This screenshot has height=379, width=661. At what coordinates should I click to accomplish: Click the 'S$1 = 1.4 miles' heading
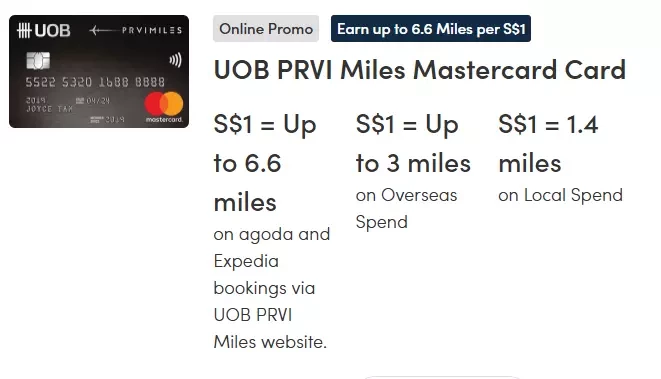pos(548,143)
